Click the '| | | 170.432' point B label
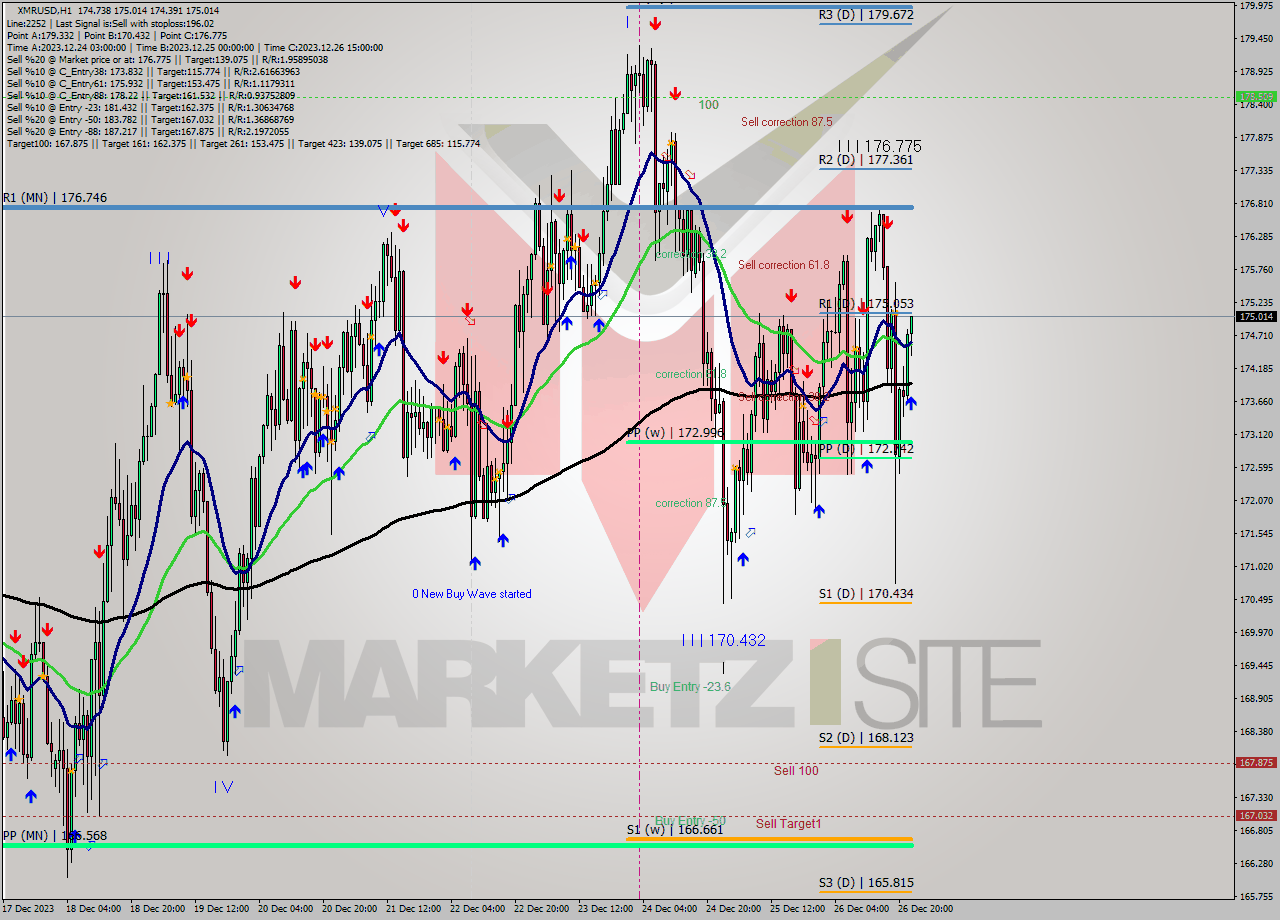 point(724,640)
